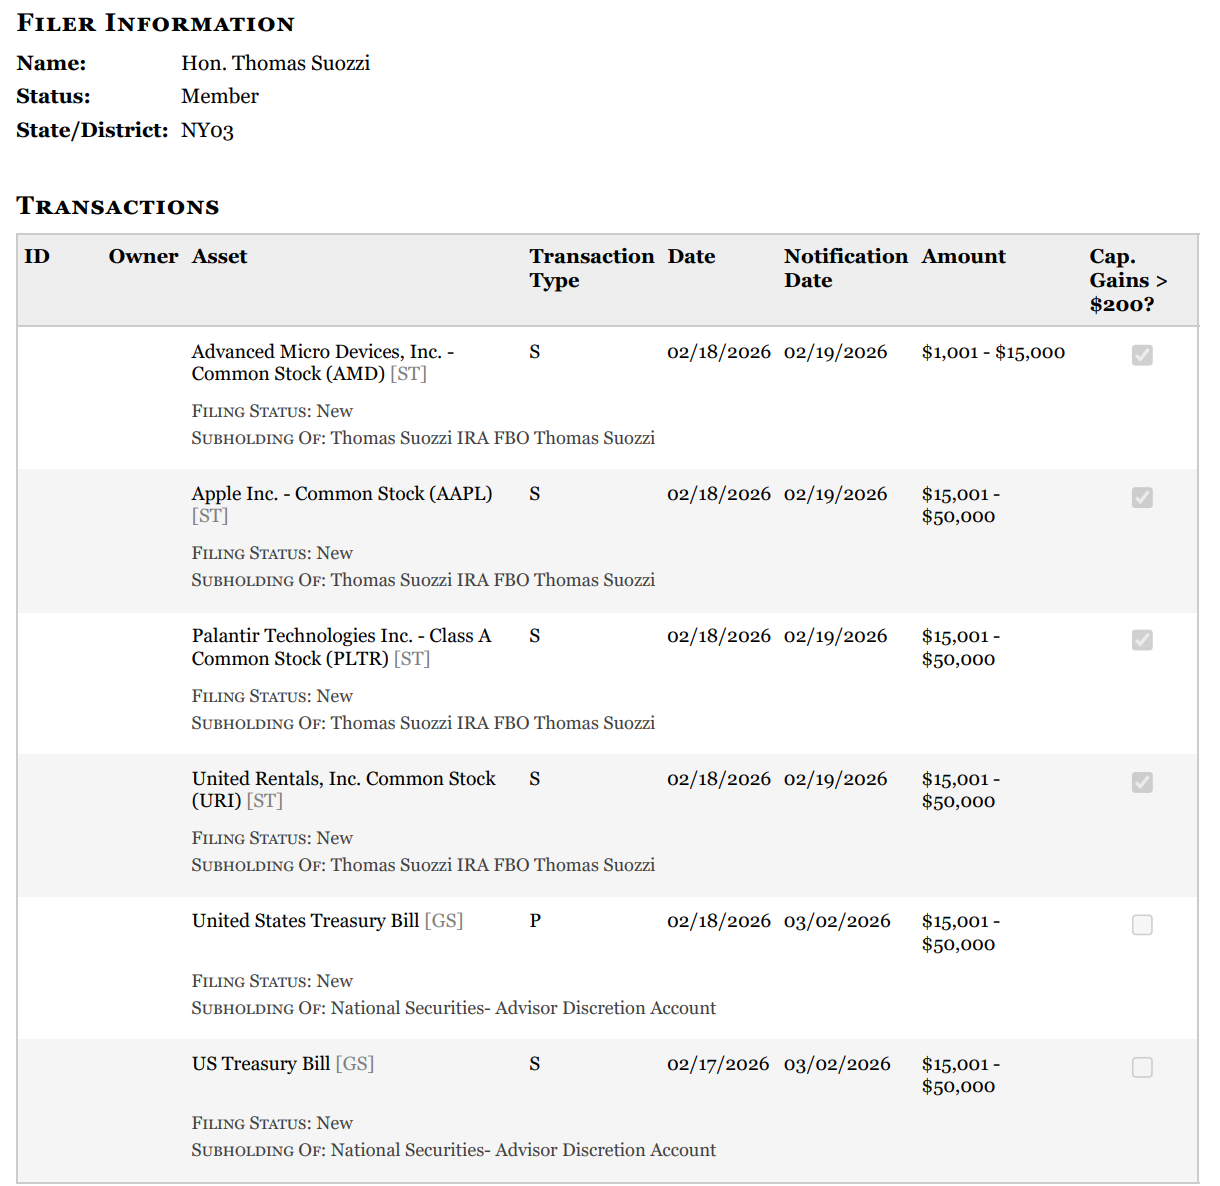Click the Transaction Type column header

click(591, 268)
